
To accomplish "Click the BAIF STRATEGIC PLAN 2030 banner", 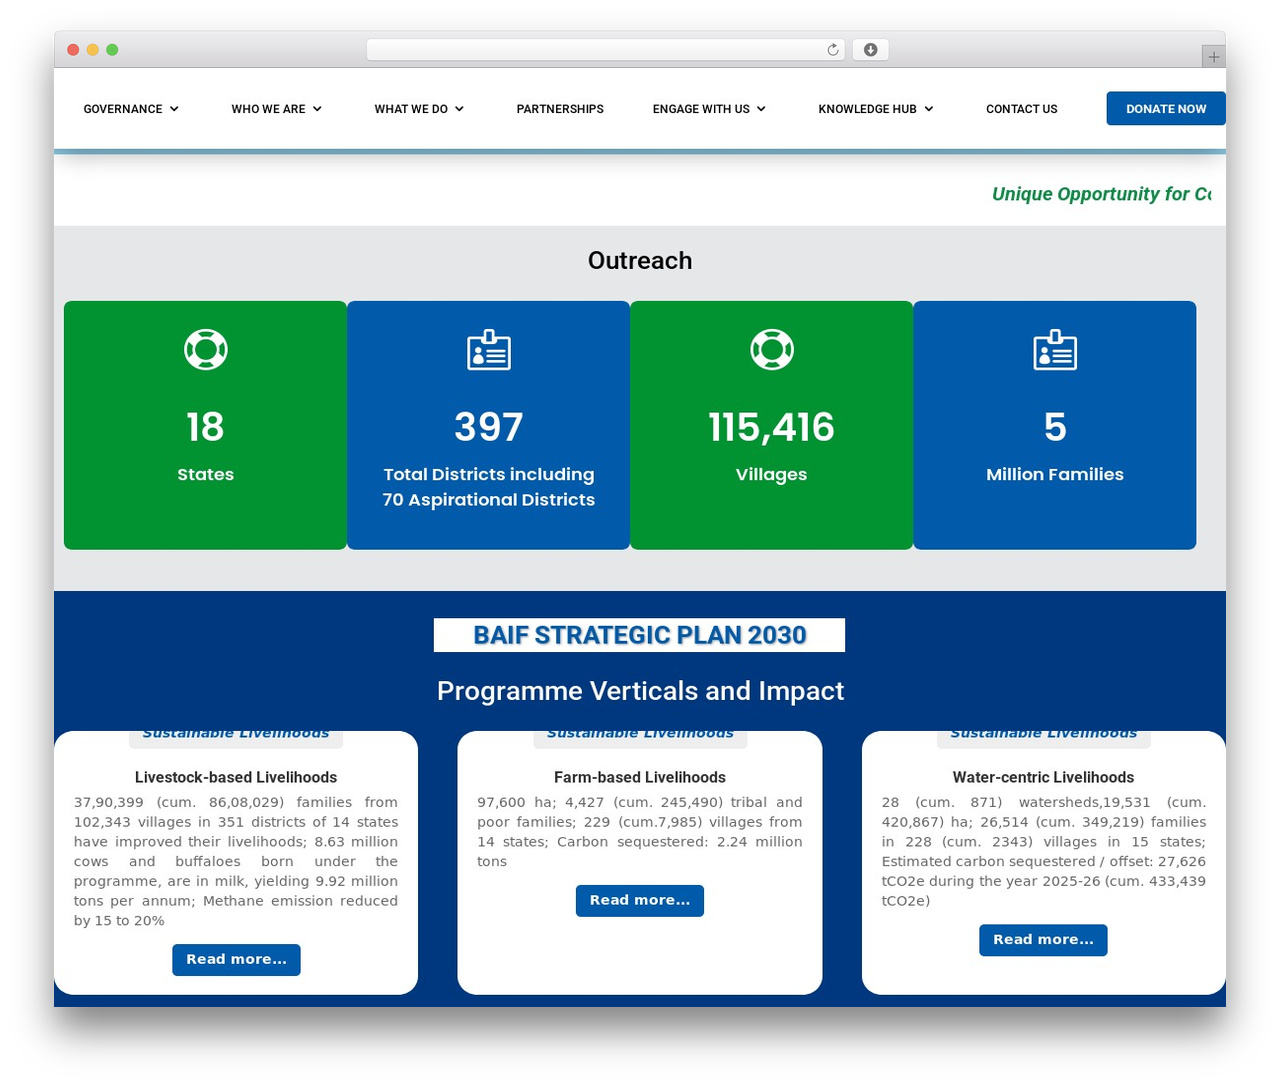I will tap(640, 635).
